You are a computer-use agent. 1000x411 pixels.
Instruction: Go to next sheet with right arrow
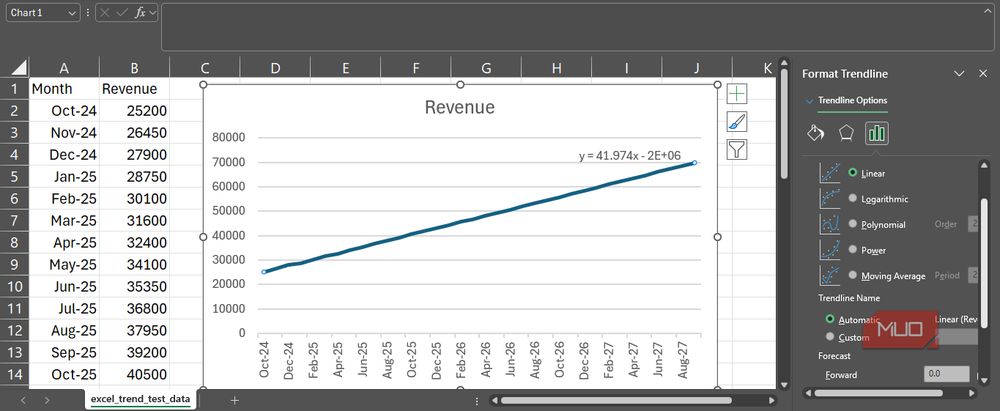47,400
